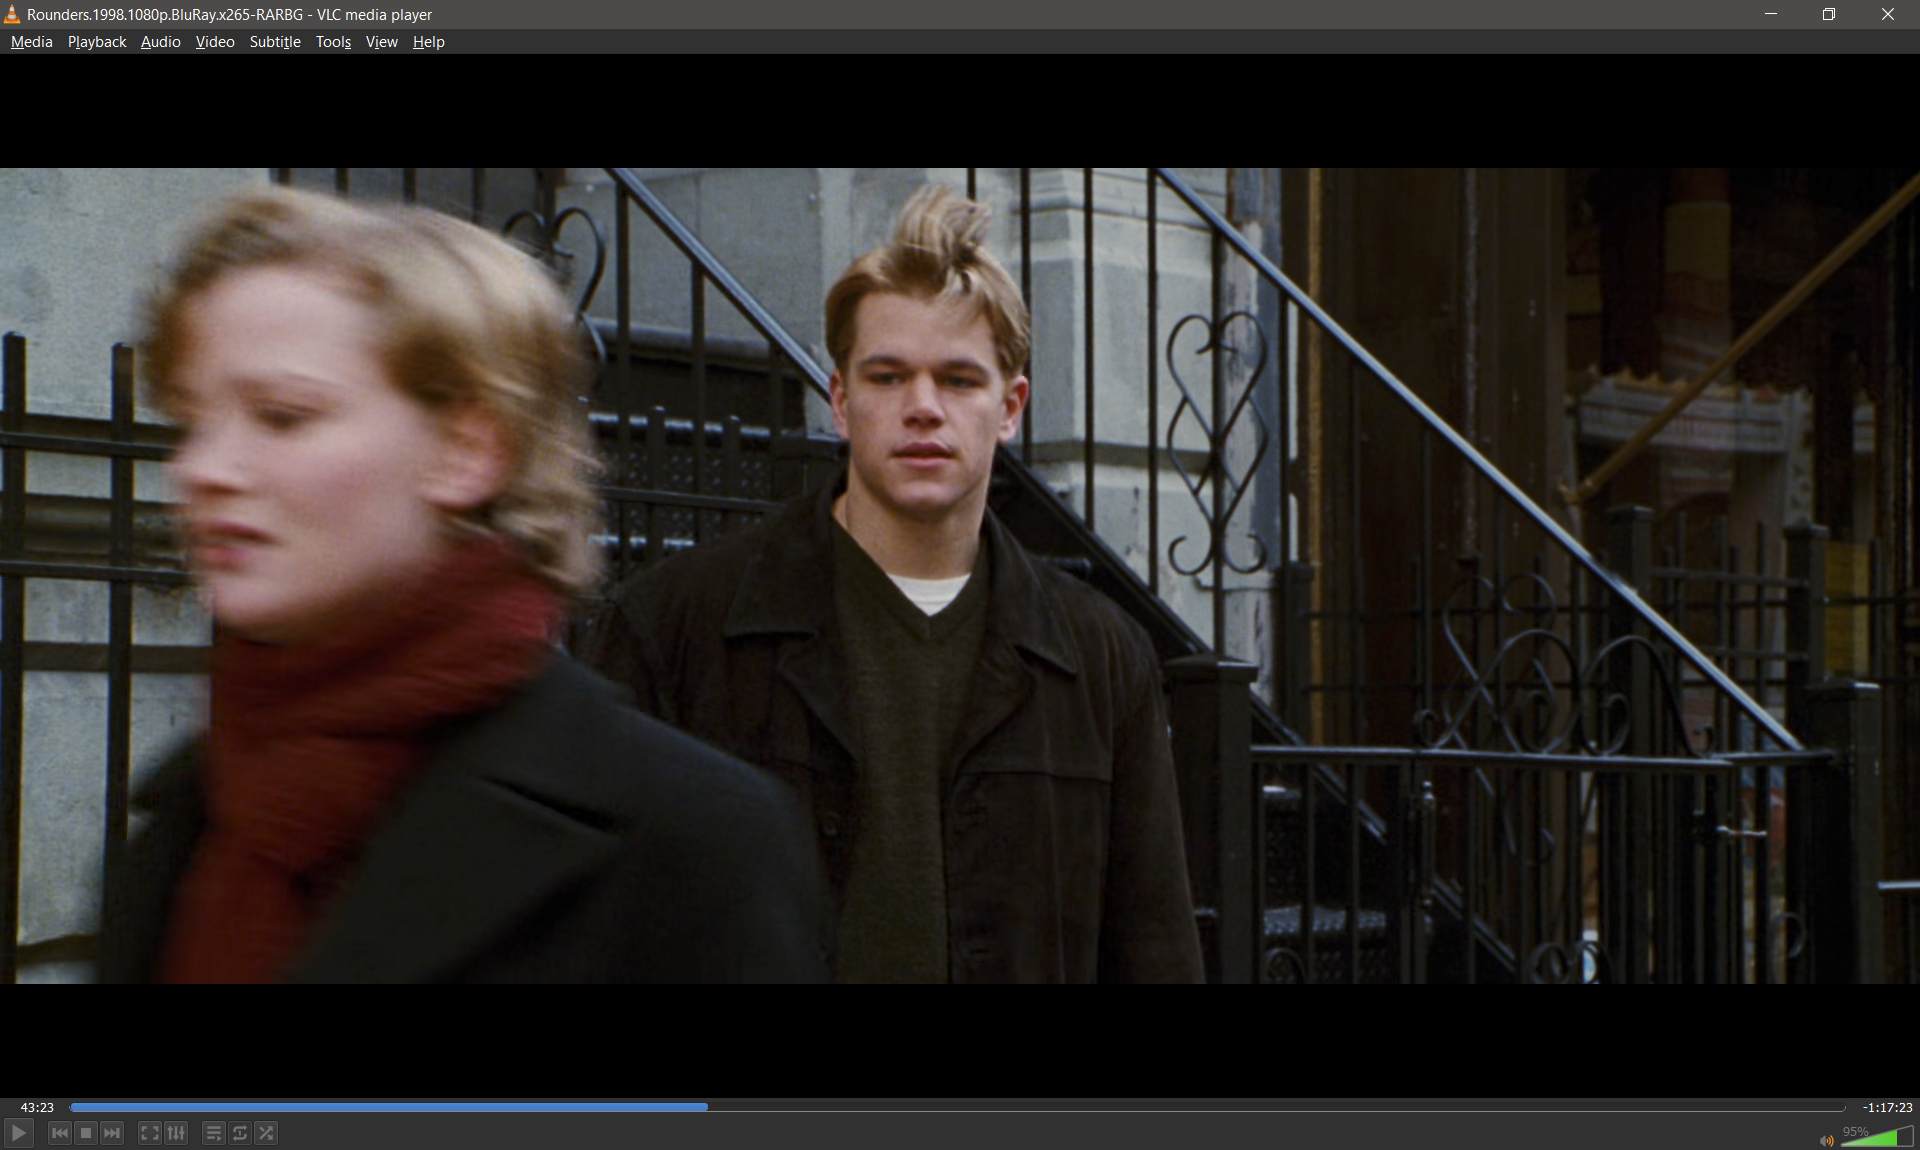The height and width of the screenshot is (1150, 1920).
Task: Jump to previous media item
Action: coord(60,1133)
